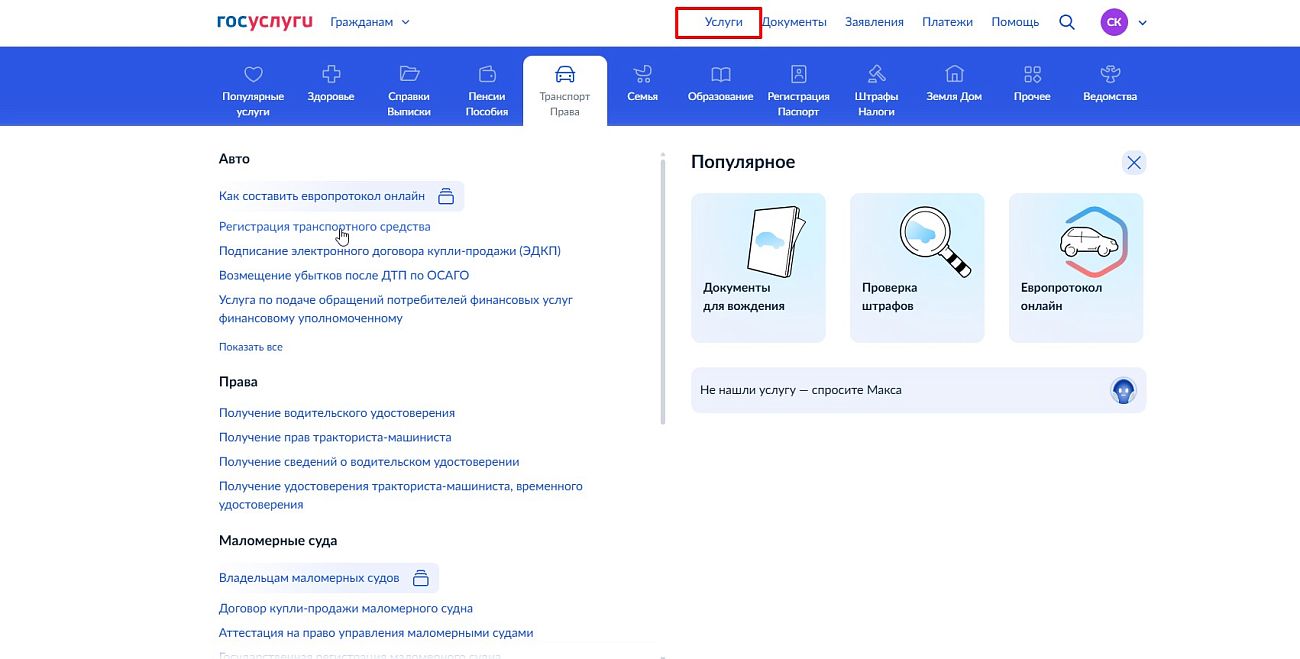Open the Family stroller icon
1300x659 pixels.
643,74
